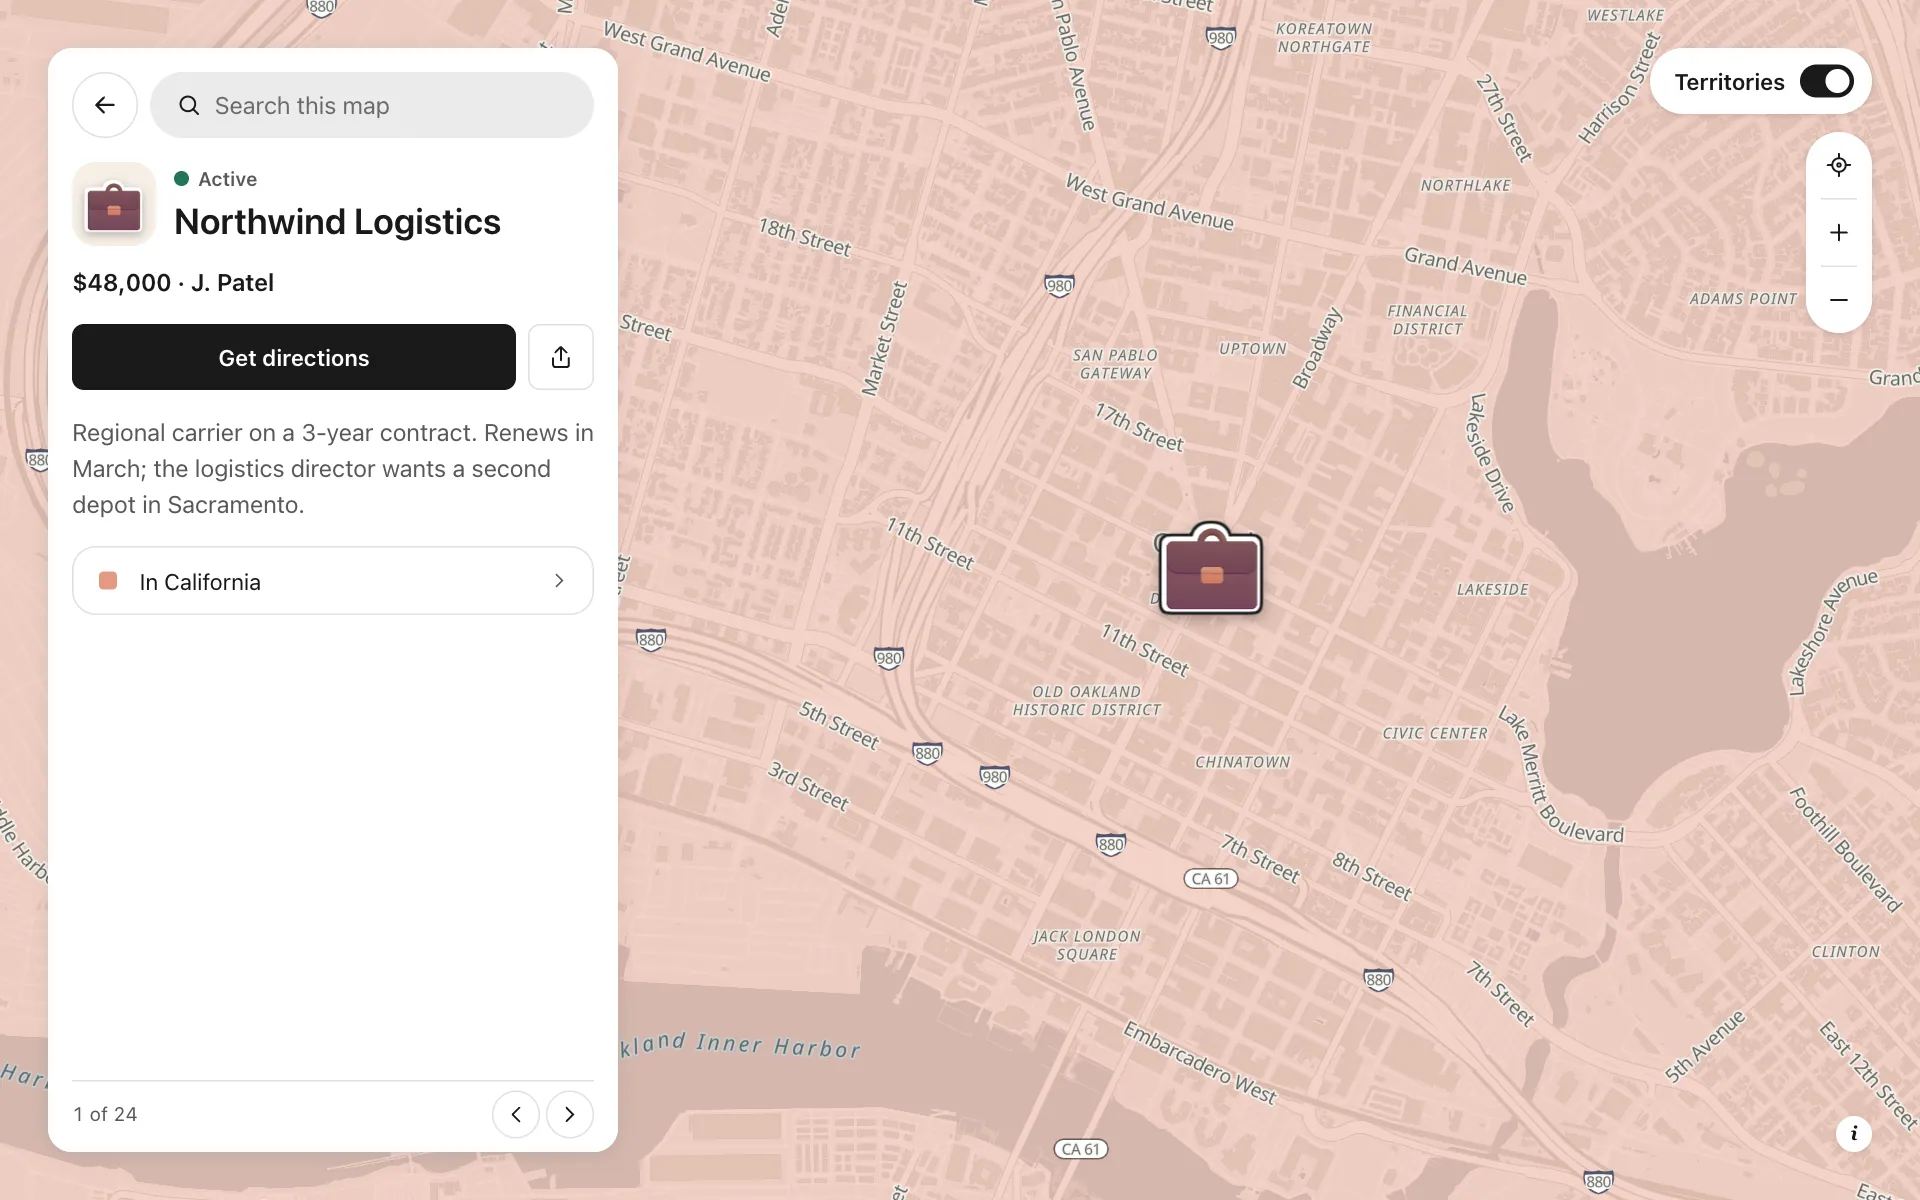Toggle the Territories switch off
This screenshot has height=1200, width=1920.
1827,82
